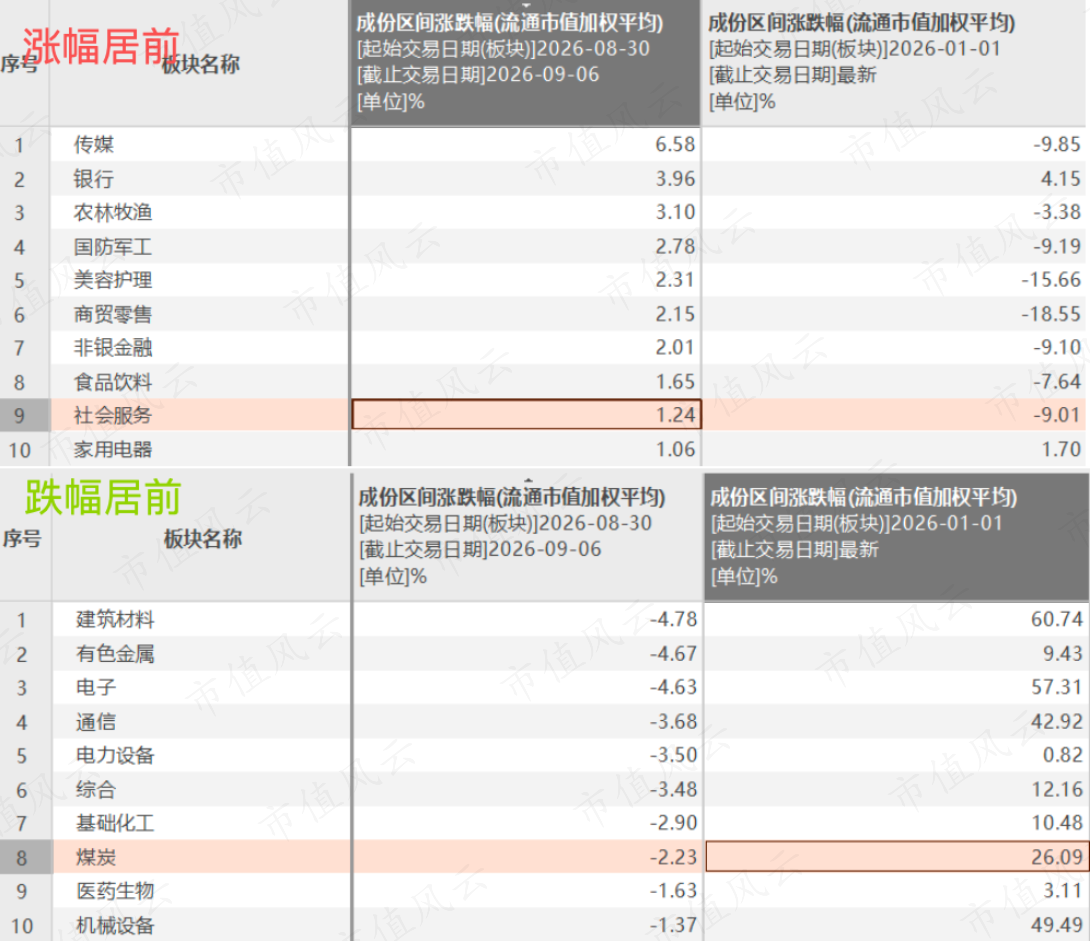The width and height of the screenshot is (1090, 941).
Task: Click 板块名称 header in bottom table
Action: point(203,539)
